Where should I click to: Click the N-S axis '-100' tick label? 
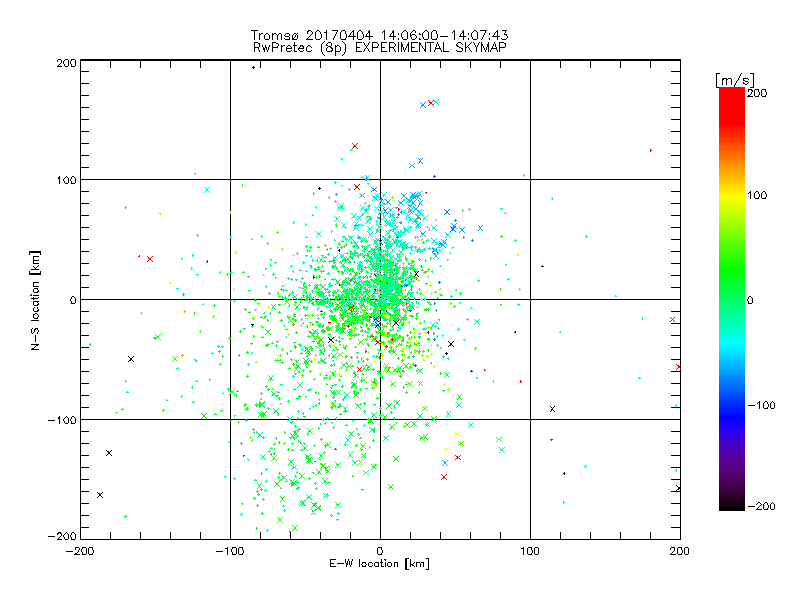[62, 420]
